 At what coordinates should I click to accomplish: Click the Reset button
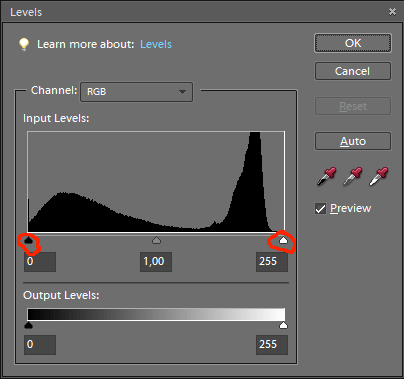(353, 106)
